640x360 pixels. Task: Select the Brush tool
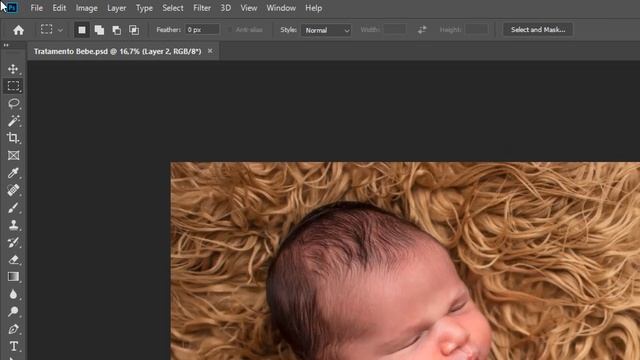click(x=13, y=208)
